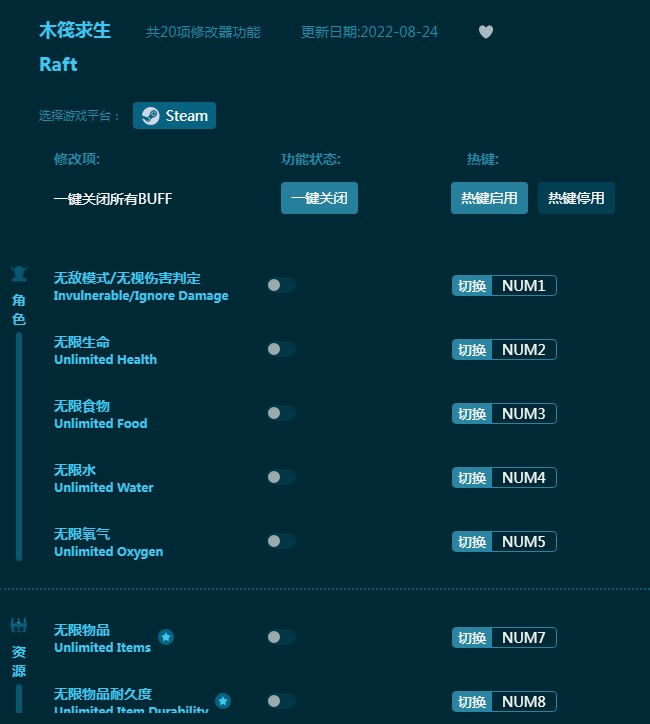Edit the NUM1 hotkey field

tap(524, 285)
